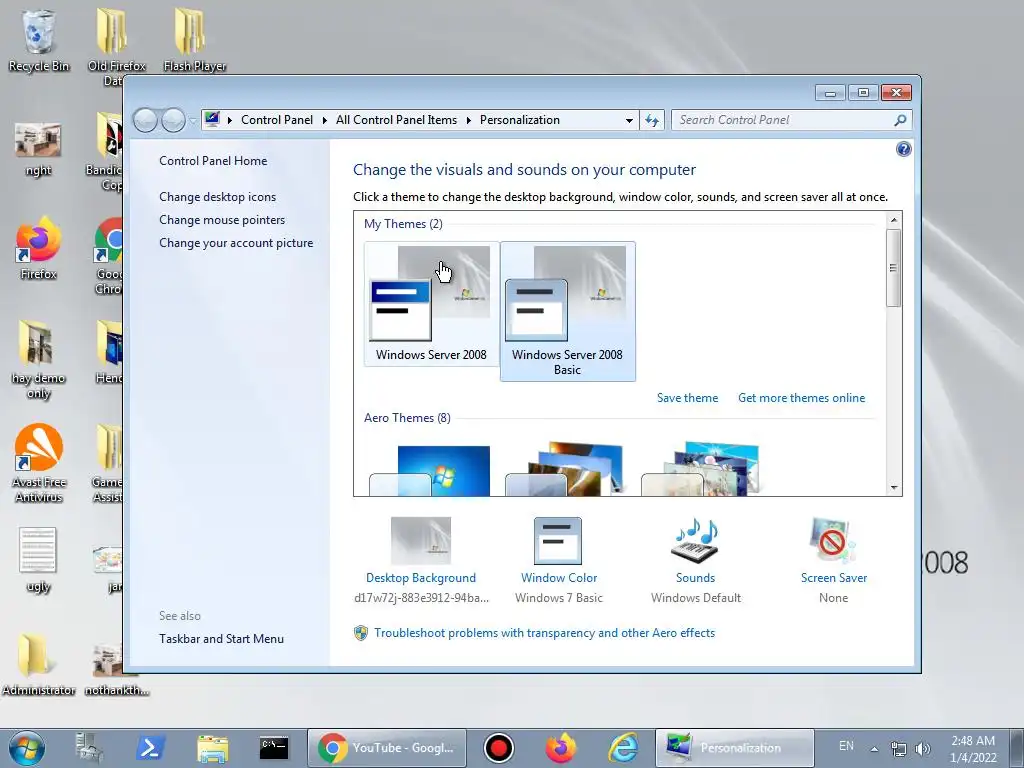Click Change desktop icons link
The height and width of the screenshot is (768, 1024).
pyautogui.click(x=217, y=197)
